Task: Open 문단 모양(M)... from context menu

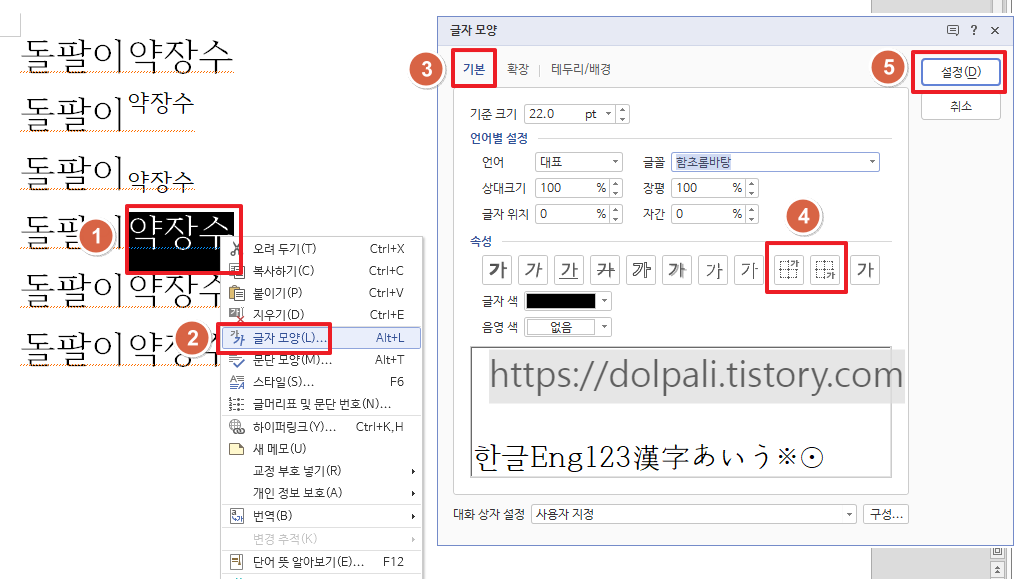Action: point(321,360)
